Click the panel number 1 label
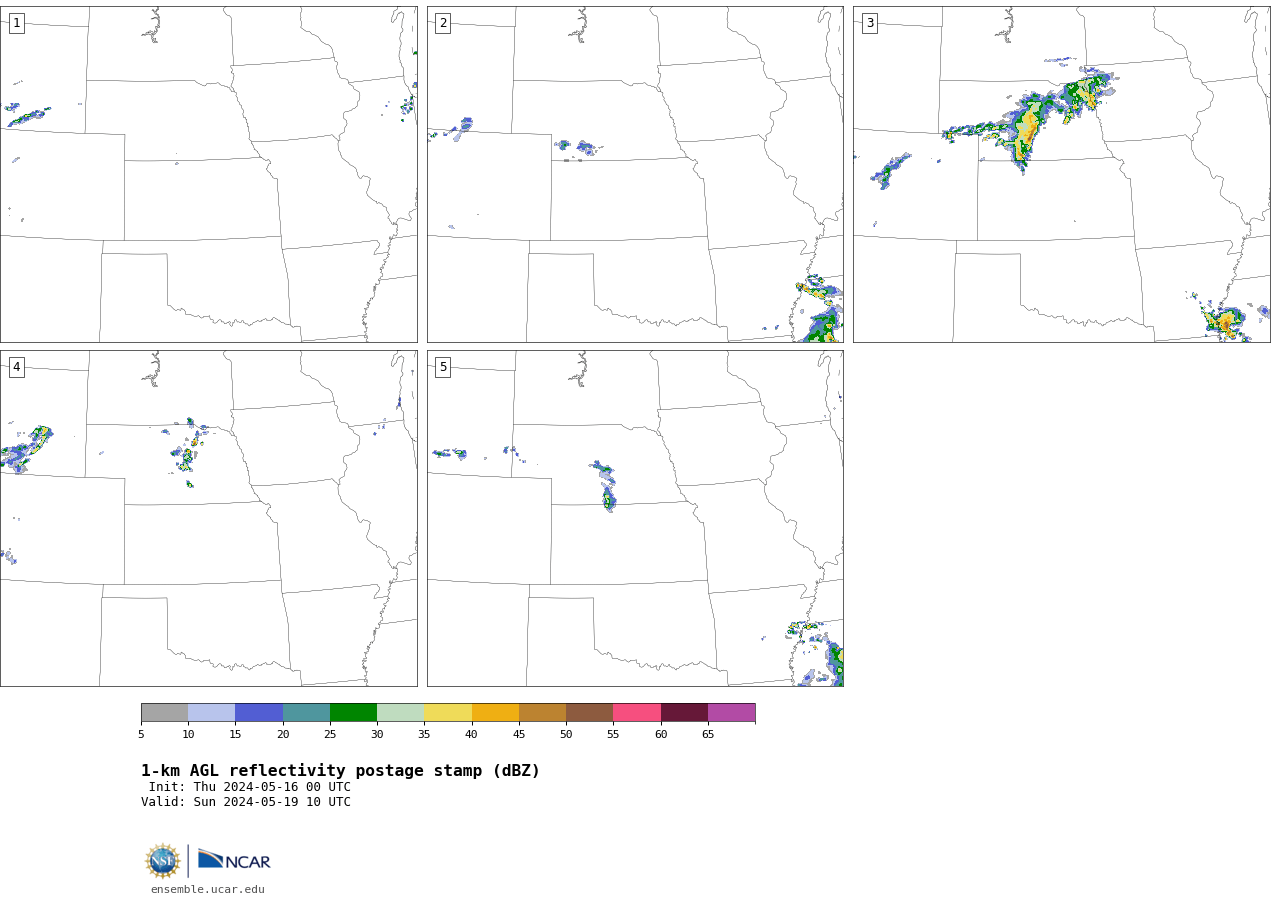The image size is (1280, 901). (x=17, y=23)
